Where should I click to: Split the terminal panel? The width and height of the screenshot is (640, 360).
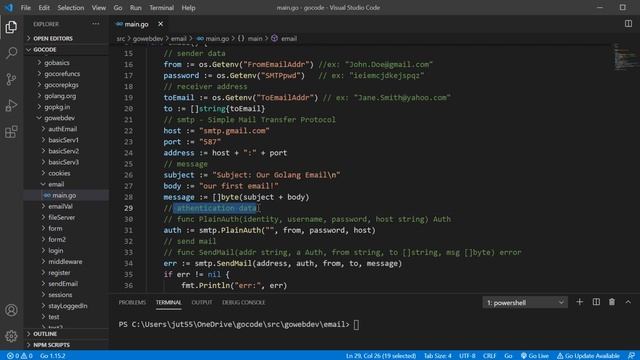[596, 302]
